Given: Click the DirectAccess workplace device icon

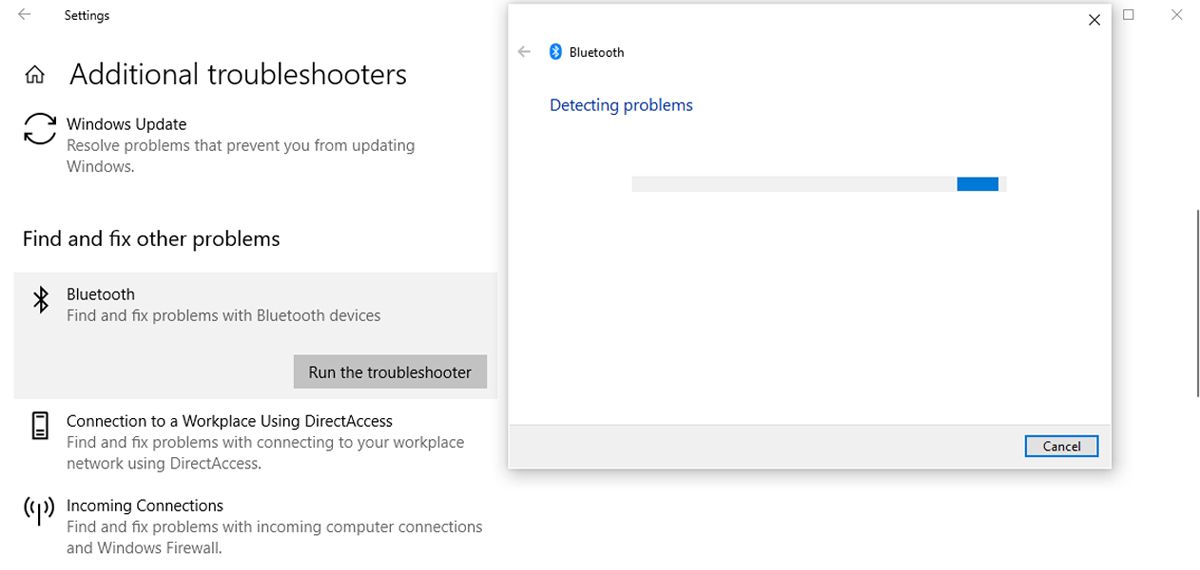Looking at the screenshot, I should [40, 426].
